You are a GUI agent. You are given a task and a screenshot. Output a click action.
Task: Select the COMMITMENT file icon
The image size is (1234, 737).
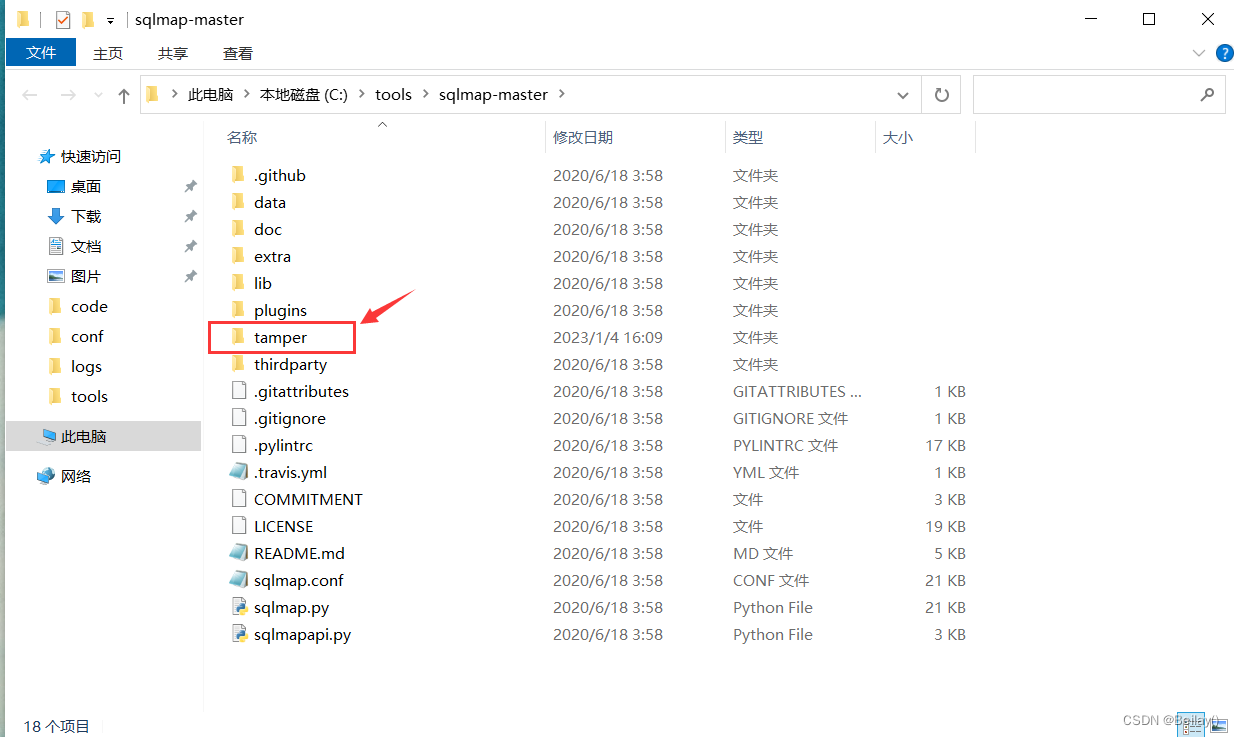pos(238,499)
